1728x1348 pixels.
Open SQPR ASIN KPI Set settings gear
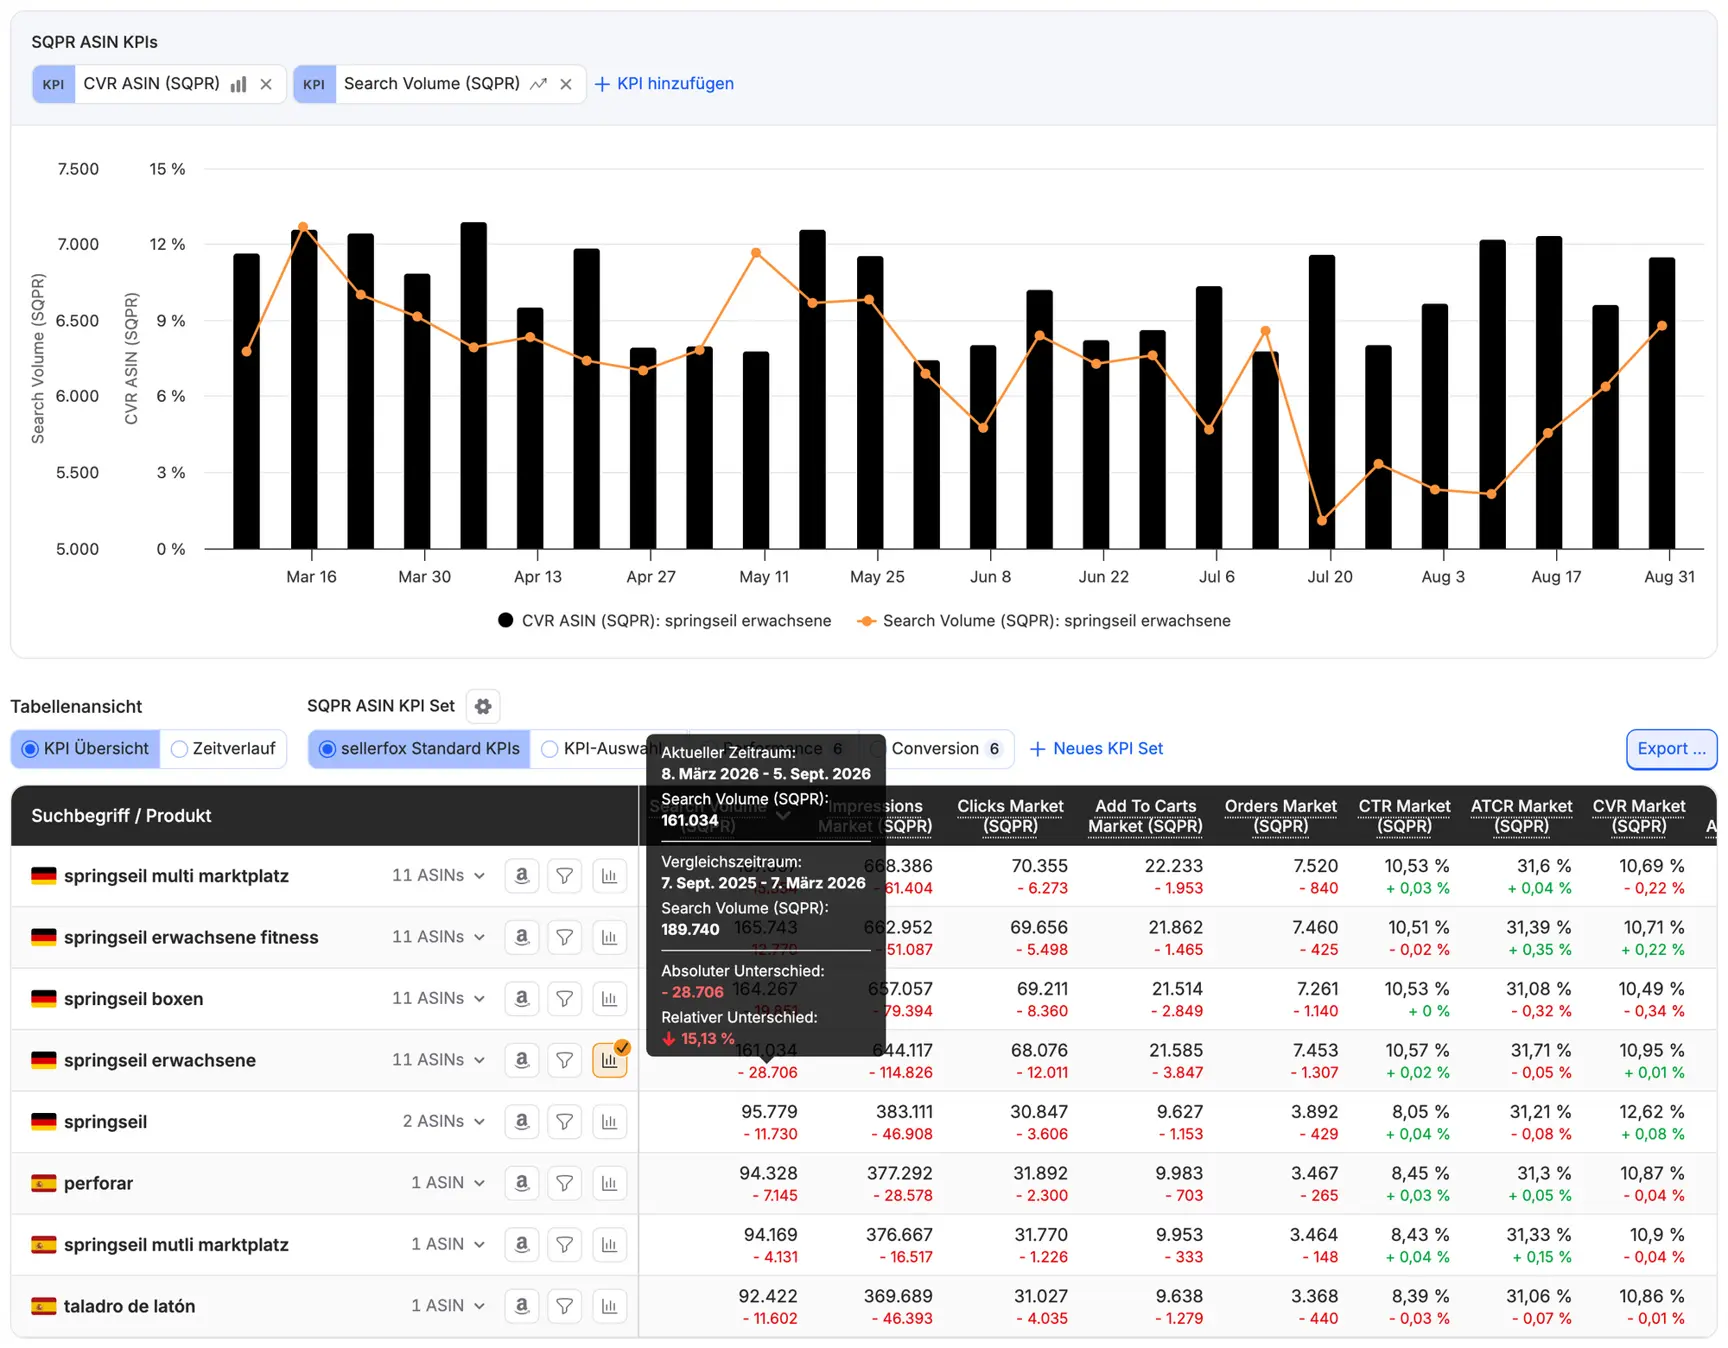point(483,706)
